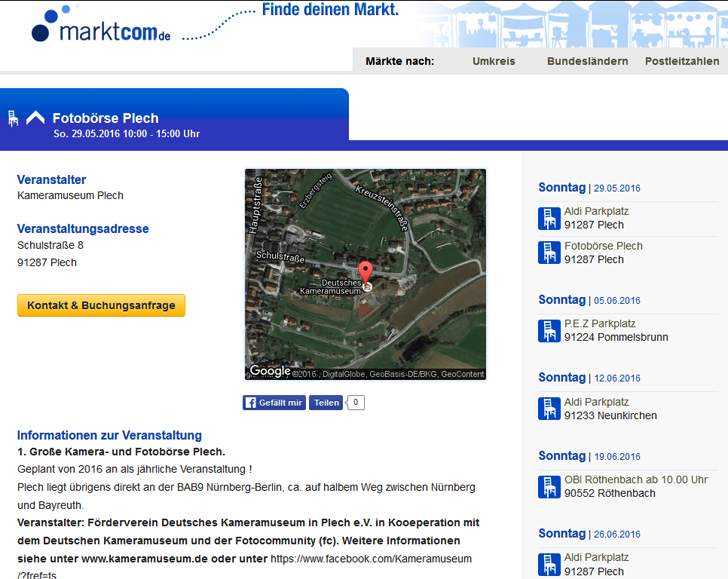728x579 pixels.
Task: Click the Facebook 'Teilen' share button
Action: point(326,403)
